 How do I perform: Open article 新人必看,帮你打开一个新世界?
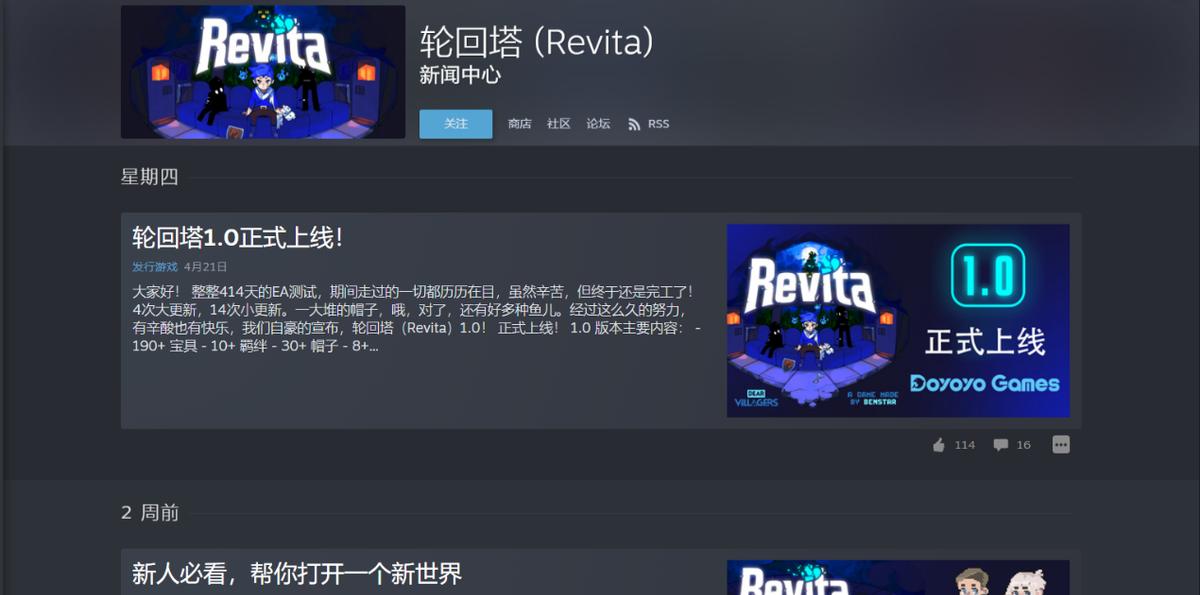pyautogui.click(x=297, y=574)
